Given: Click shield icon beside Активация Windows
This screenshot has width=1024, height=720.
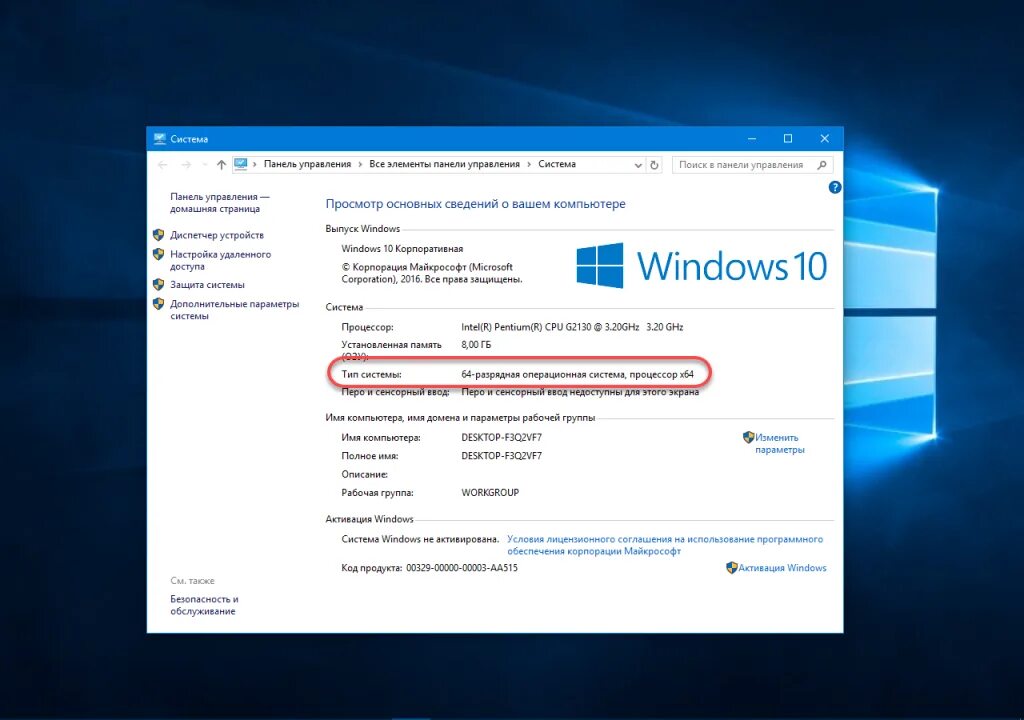Looking at the screenshot, I should click(731, 568).
